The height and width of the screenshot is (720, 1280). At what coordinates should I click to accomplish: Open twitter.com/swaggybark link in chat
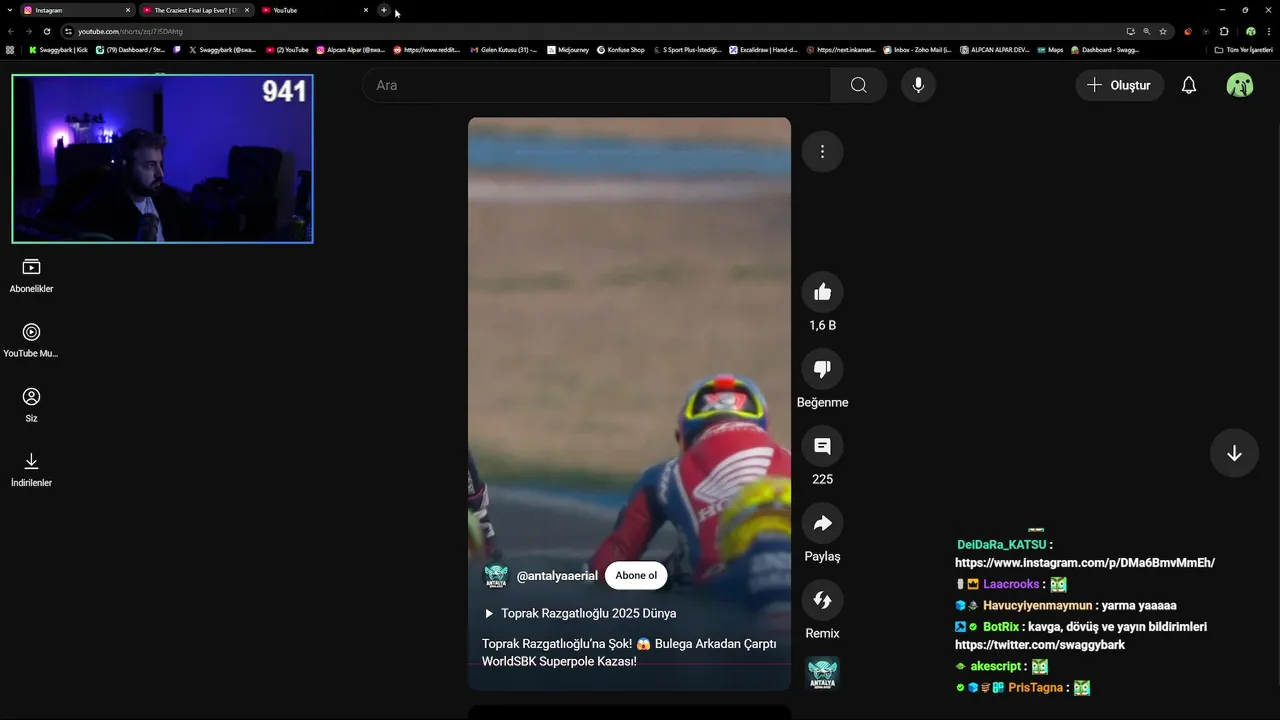(1040, 645)
